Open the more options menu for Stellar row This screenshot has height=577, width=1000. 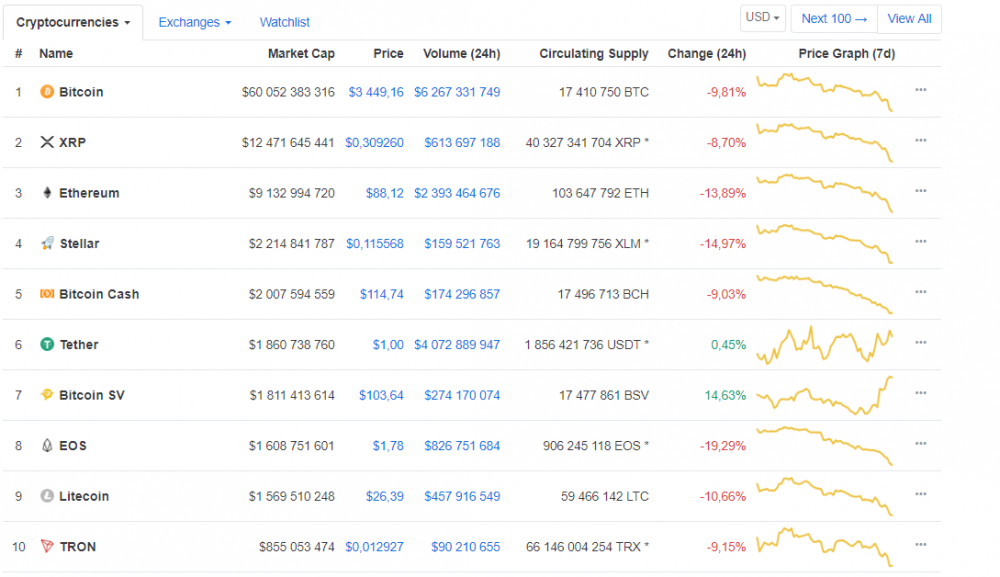[x=920, y=242]
